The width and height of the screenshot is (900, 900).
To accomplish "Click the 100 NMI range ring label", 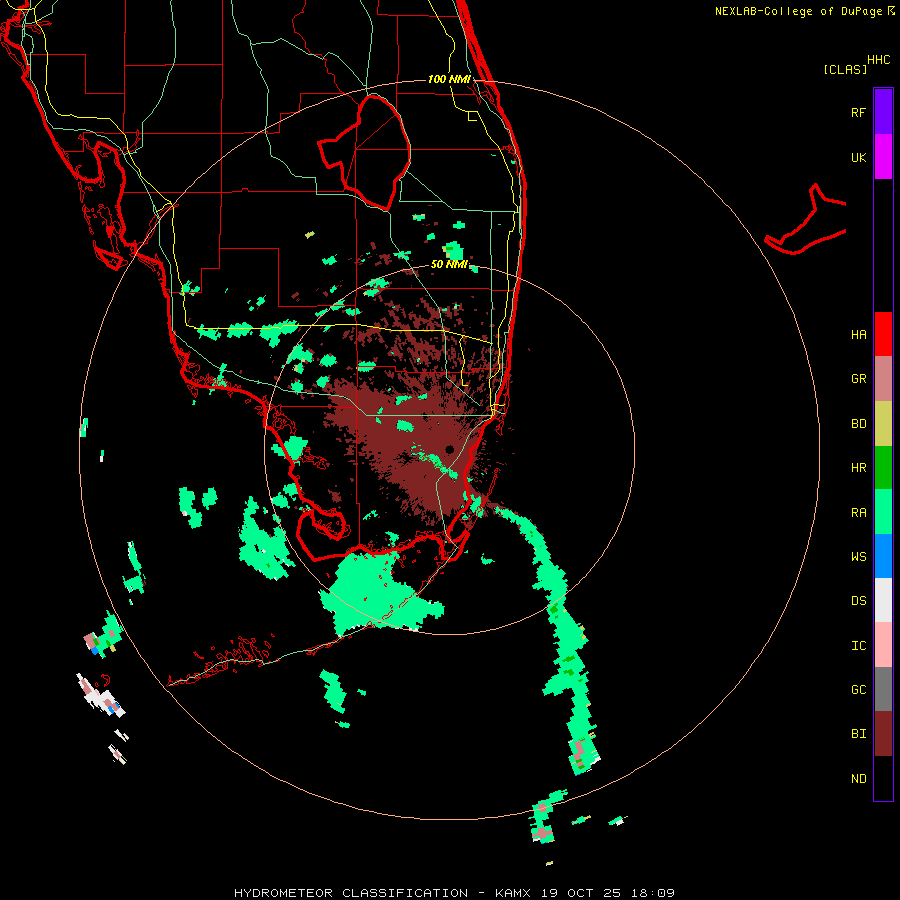I will point(449,79).
